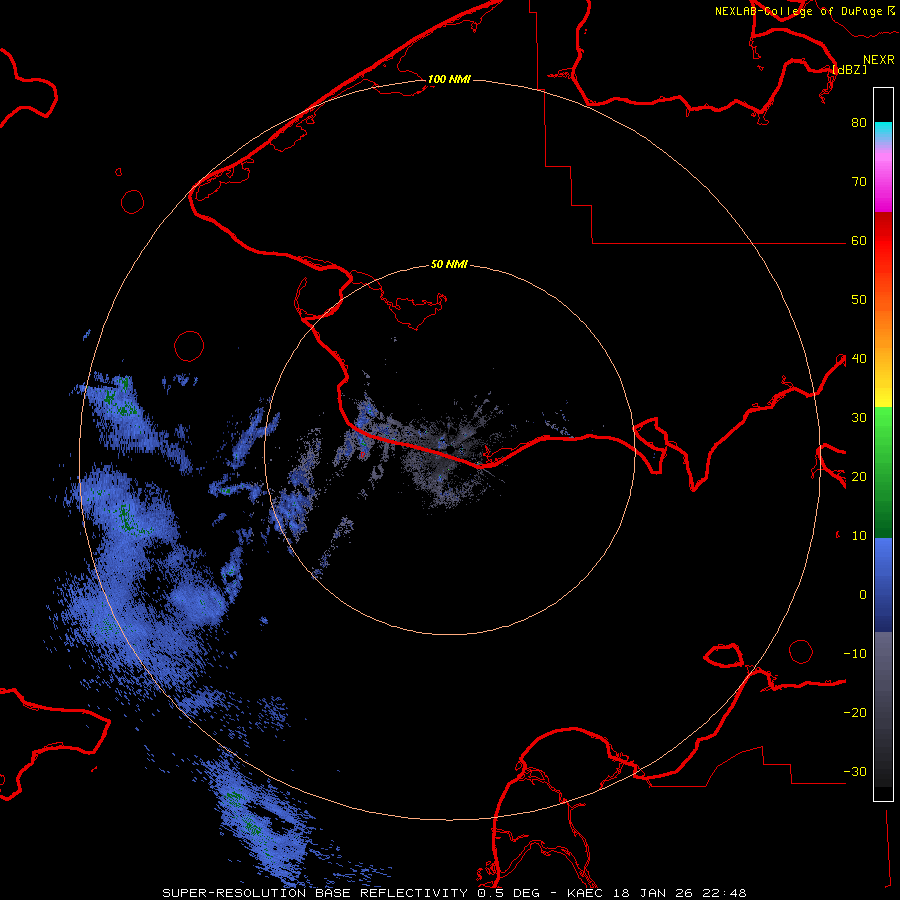Click the 0 value on color scale
Screen dimensions: 900x900
click(863, 595)
